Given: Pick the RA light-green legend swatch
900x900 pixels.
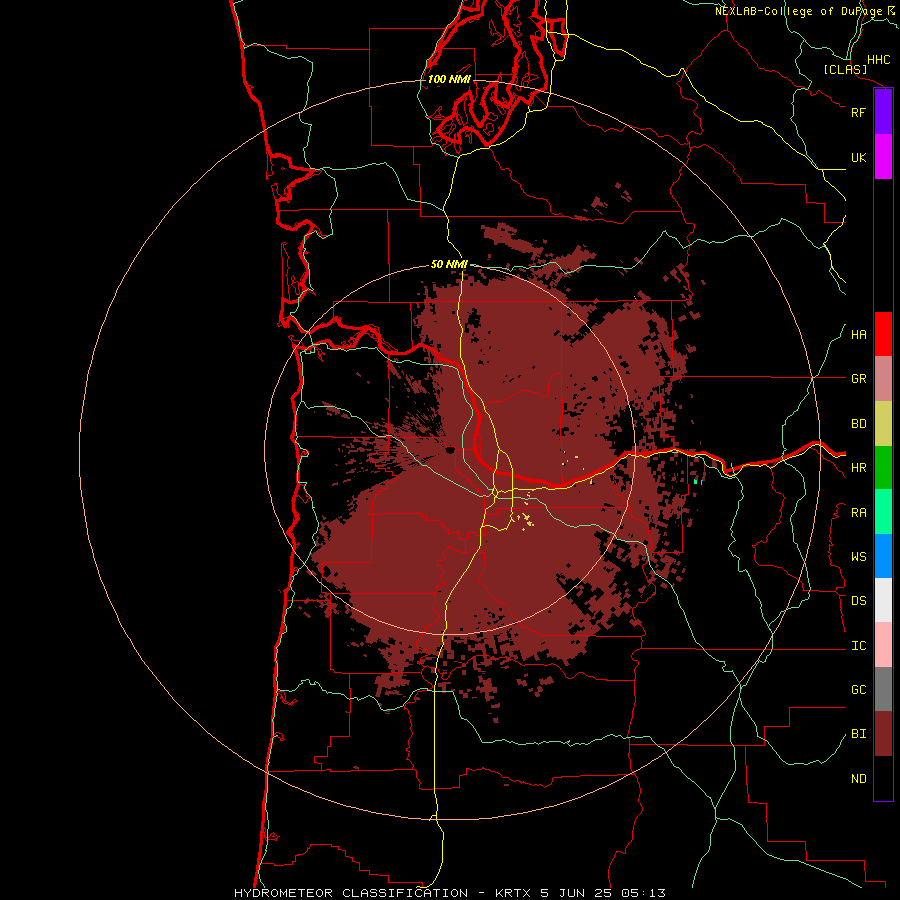Looking at the screenshot, I should click(883, 512).
